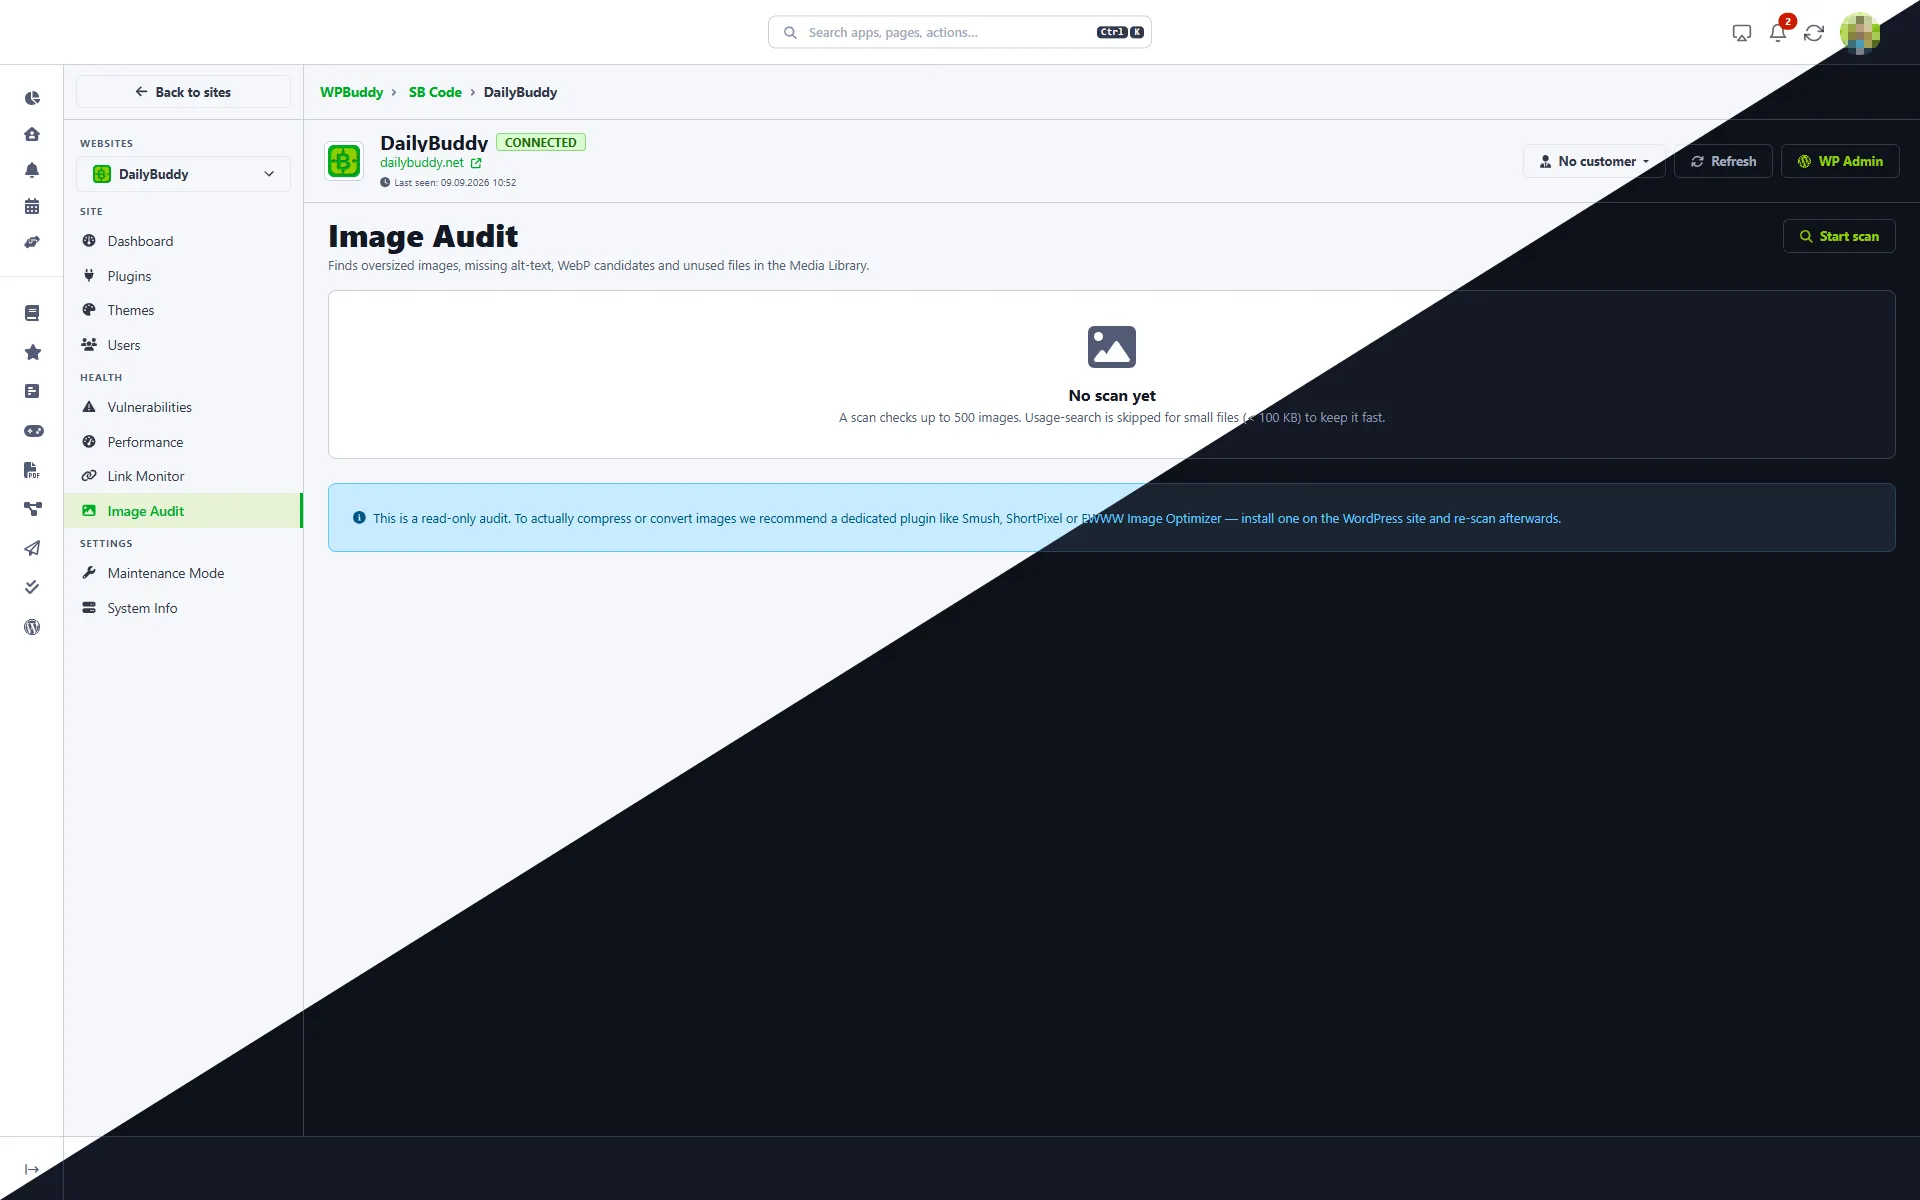Click the CONNECTED status badge
This screenshot has height=1200, width=1920.
tap(541, 143)
